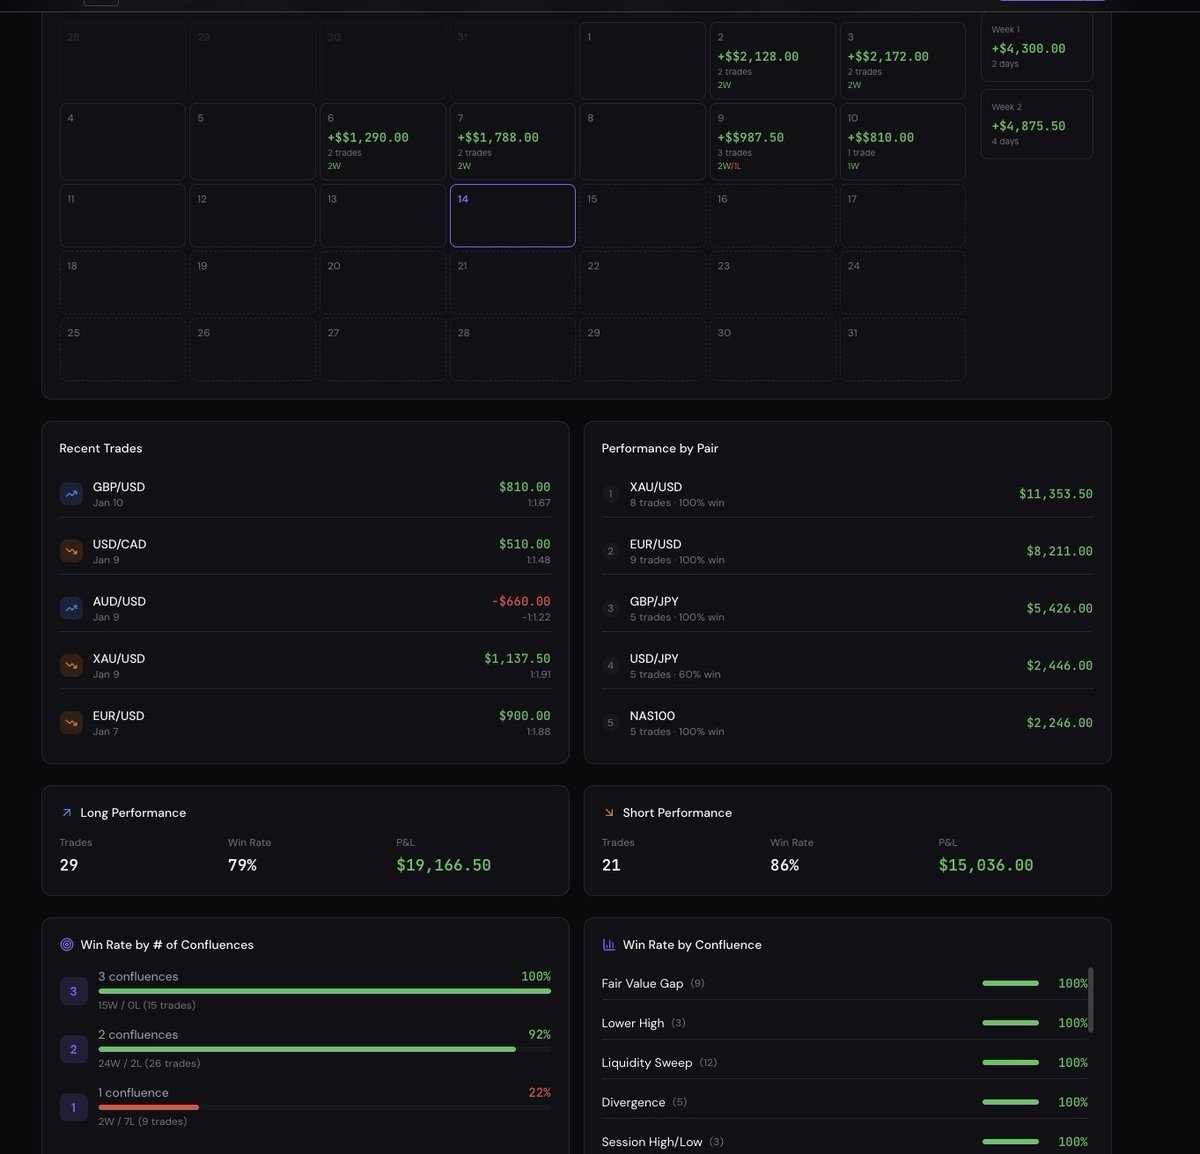This screenshot has width=1200, height=1154.
Task: Select January 14 on the calendar
Action: 513,215
